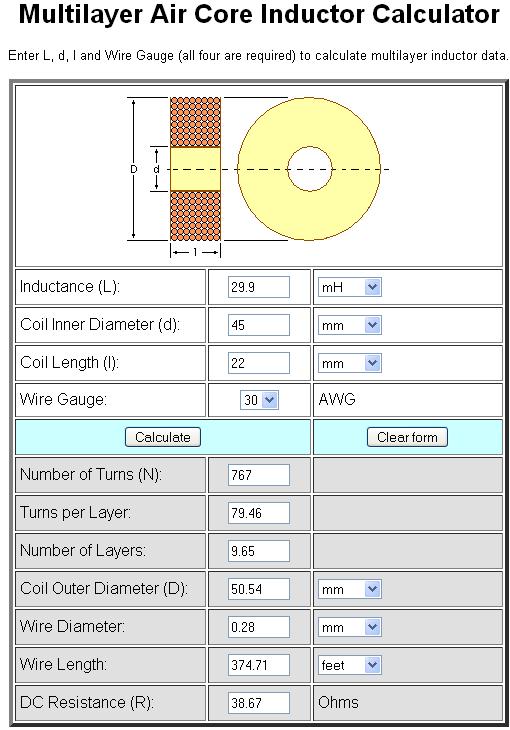Focus the Coil Inner Diameter input field
This screenshot has width=510, height=730.
tap(258, 325)
